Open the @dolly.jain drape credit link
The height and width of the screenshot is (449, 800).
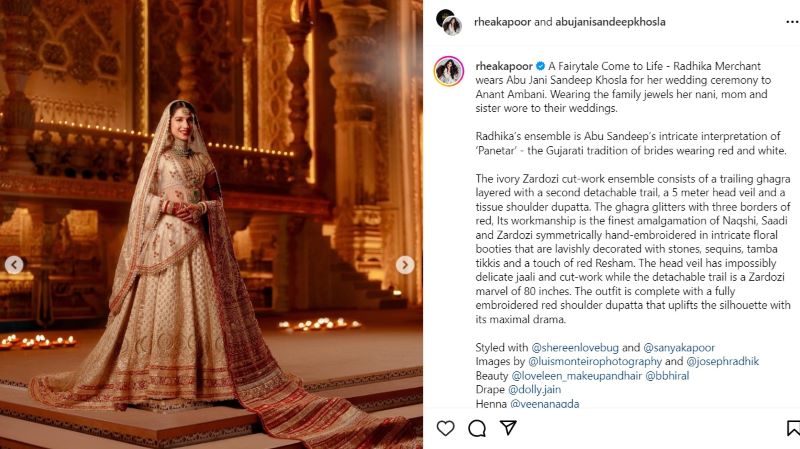(x=535, y=389)
